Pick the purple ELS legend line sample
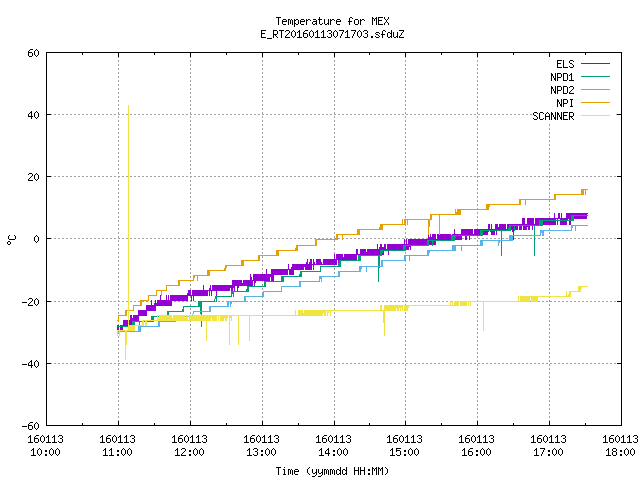This screenshot has height=480, width=640. (x=595, y=64)
